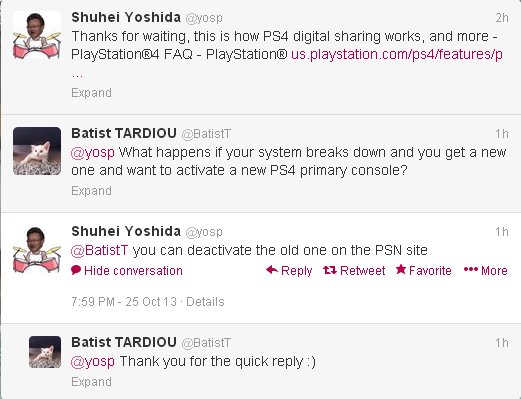
Task: Click the Batist TARDIOU name on last tweet
Action: (124, 342)
